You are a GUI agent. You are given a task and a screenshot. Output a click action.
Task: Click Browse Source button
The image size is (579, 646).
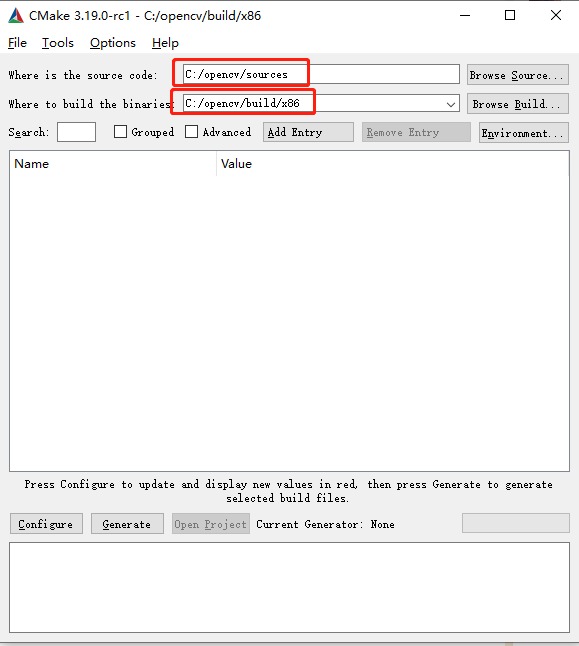[x=518, y=75]
